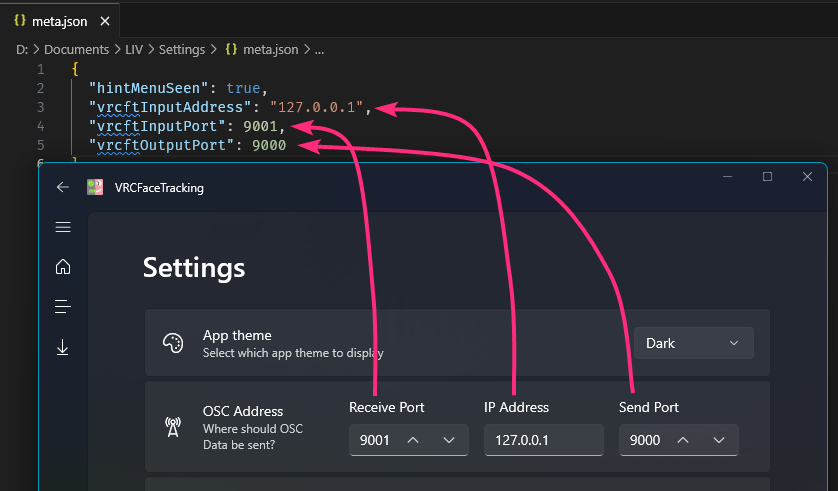Image resolution: width=838 pixels, height=491 pixels.
Task: Click the back arrow in VRCFaceTracking
Action: point(63,187)
